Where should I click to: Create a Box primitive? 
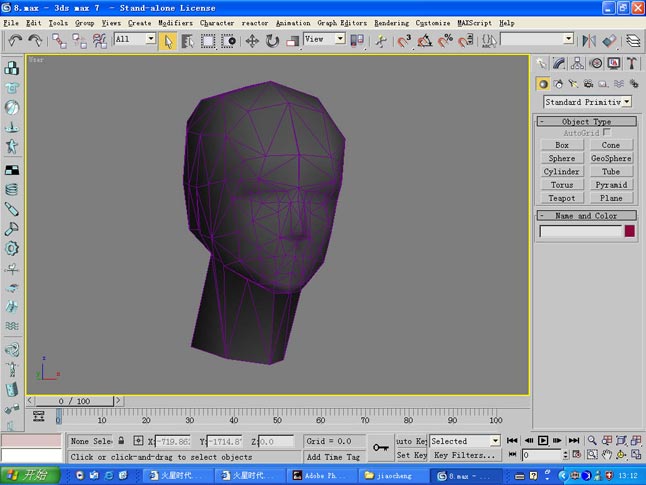(562, 145)
